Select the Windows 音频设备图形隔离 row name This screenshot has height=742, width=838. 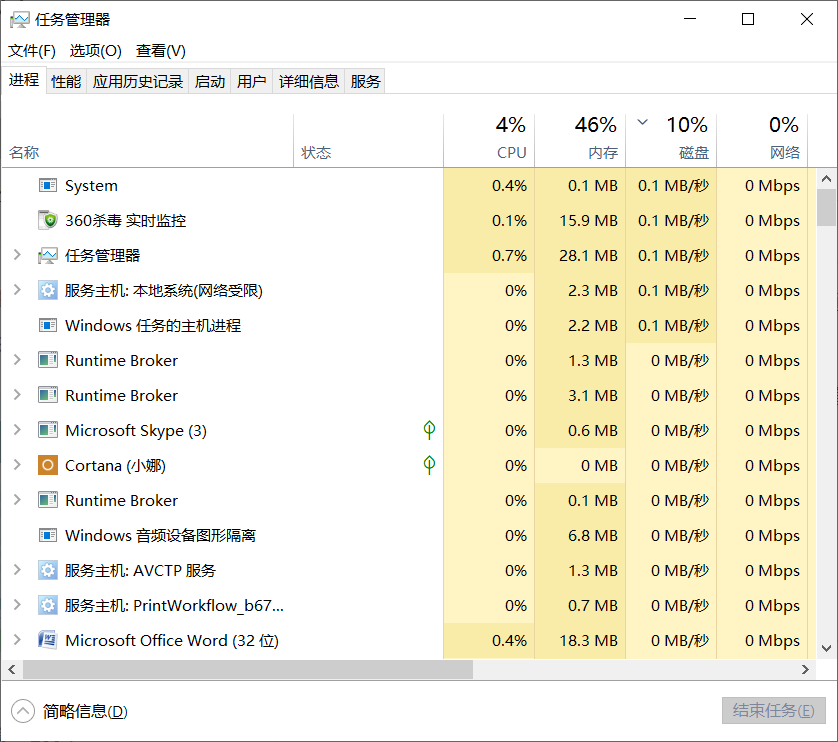[x=160, y=535]
